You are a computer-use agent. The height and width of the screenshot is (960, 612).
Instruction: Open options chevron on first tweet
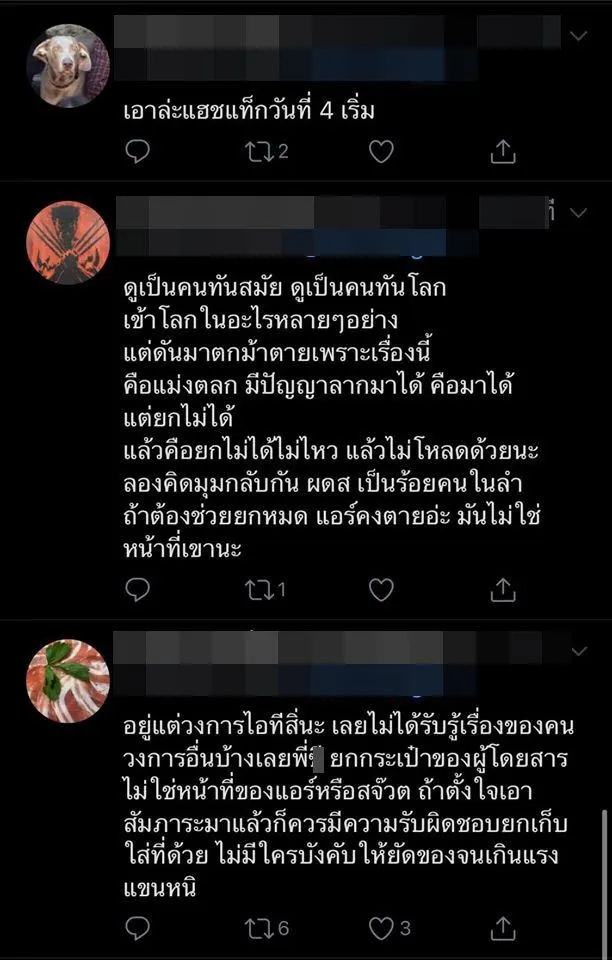pos(578,36)
